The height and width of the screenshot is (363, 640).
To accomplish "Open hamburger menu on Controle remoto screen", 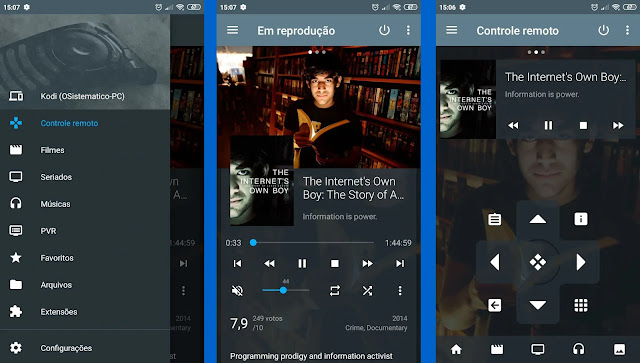I will (451, 30).
